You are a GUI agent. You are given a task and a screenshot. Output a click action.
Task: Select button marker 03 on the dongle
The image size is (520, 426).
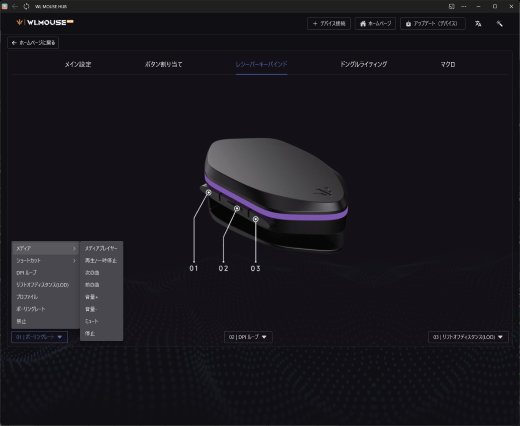coord(256,219)
